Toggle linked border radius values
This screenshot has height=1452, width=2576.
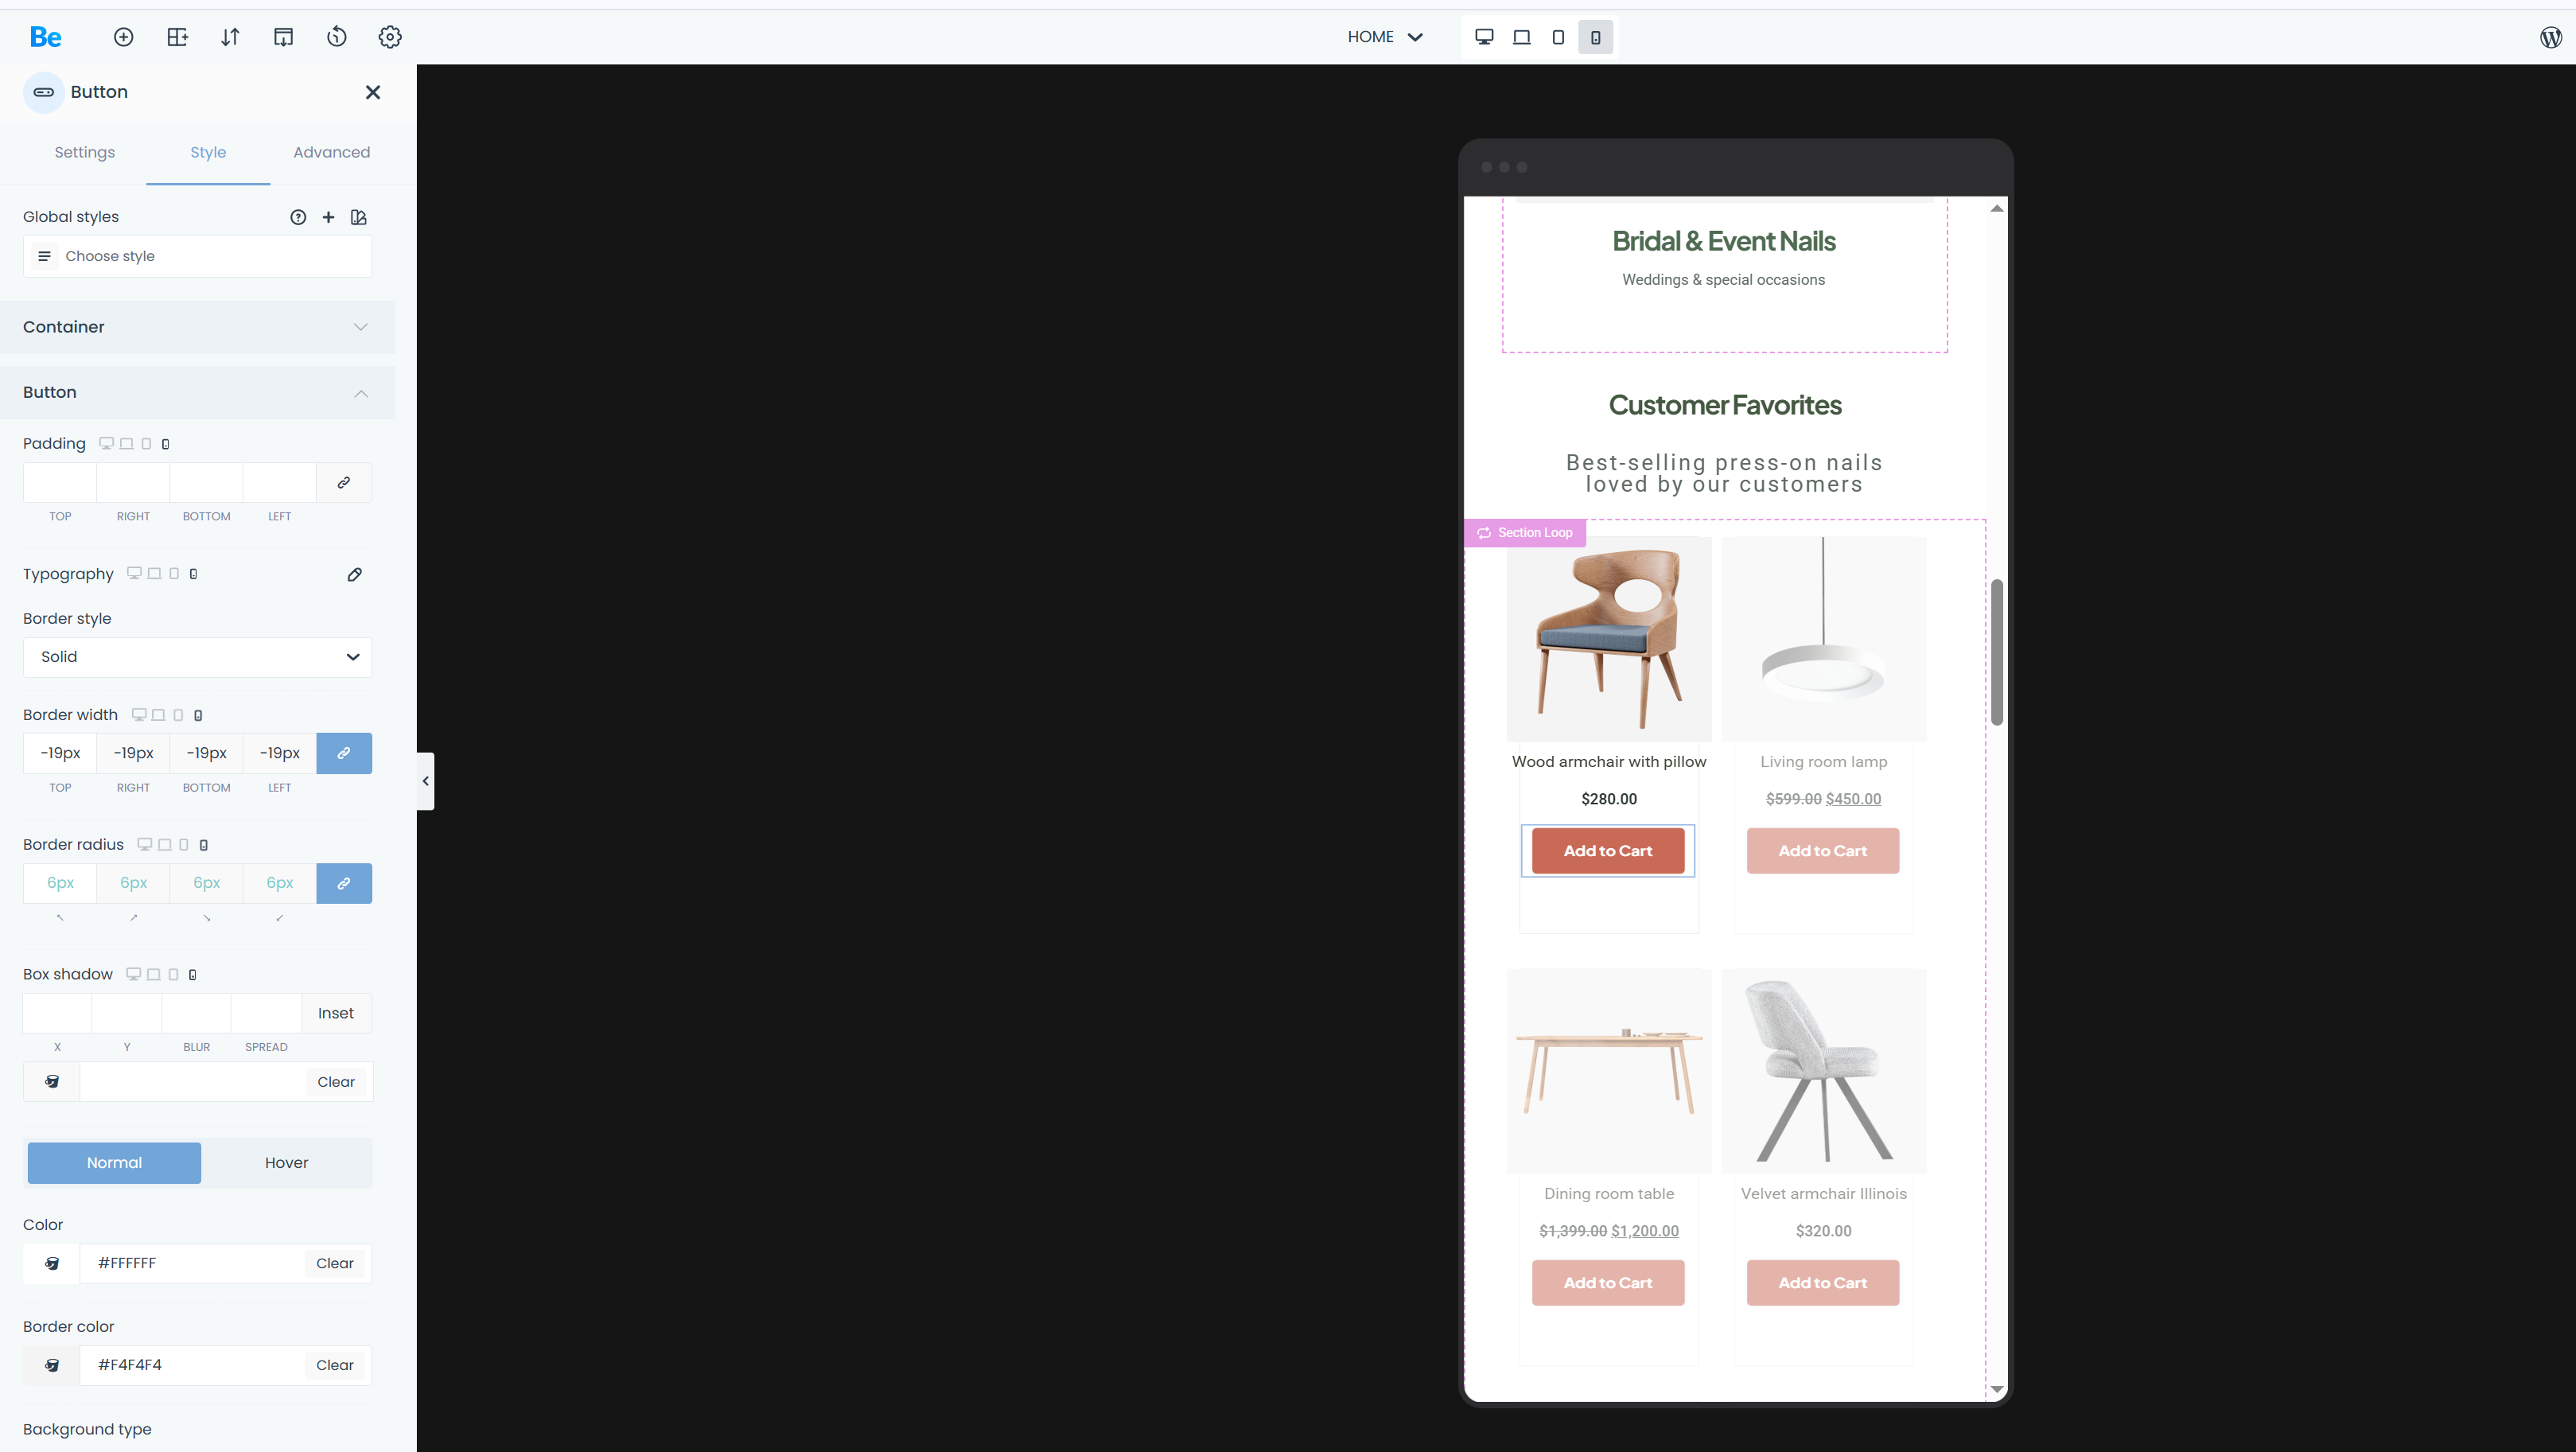click(x=343, y=883)
